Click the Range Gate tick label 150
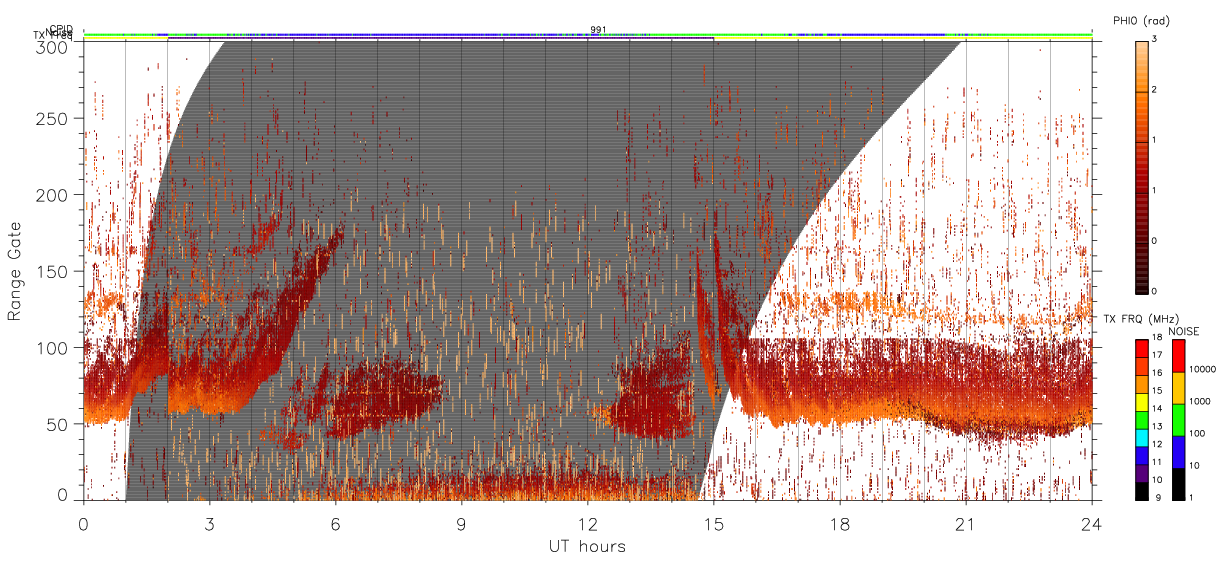This screenshot has width=1228, height=567. (52, 271)
